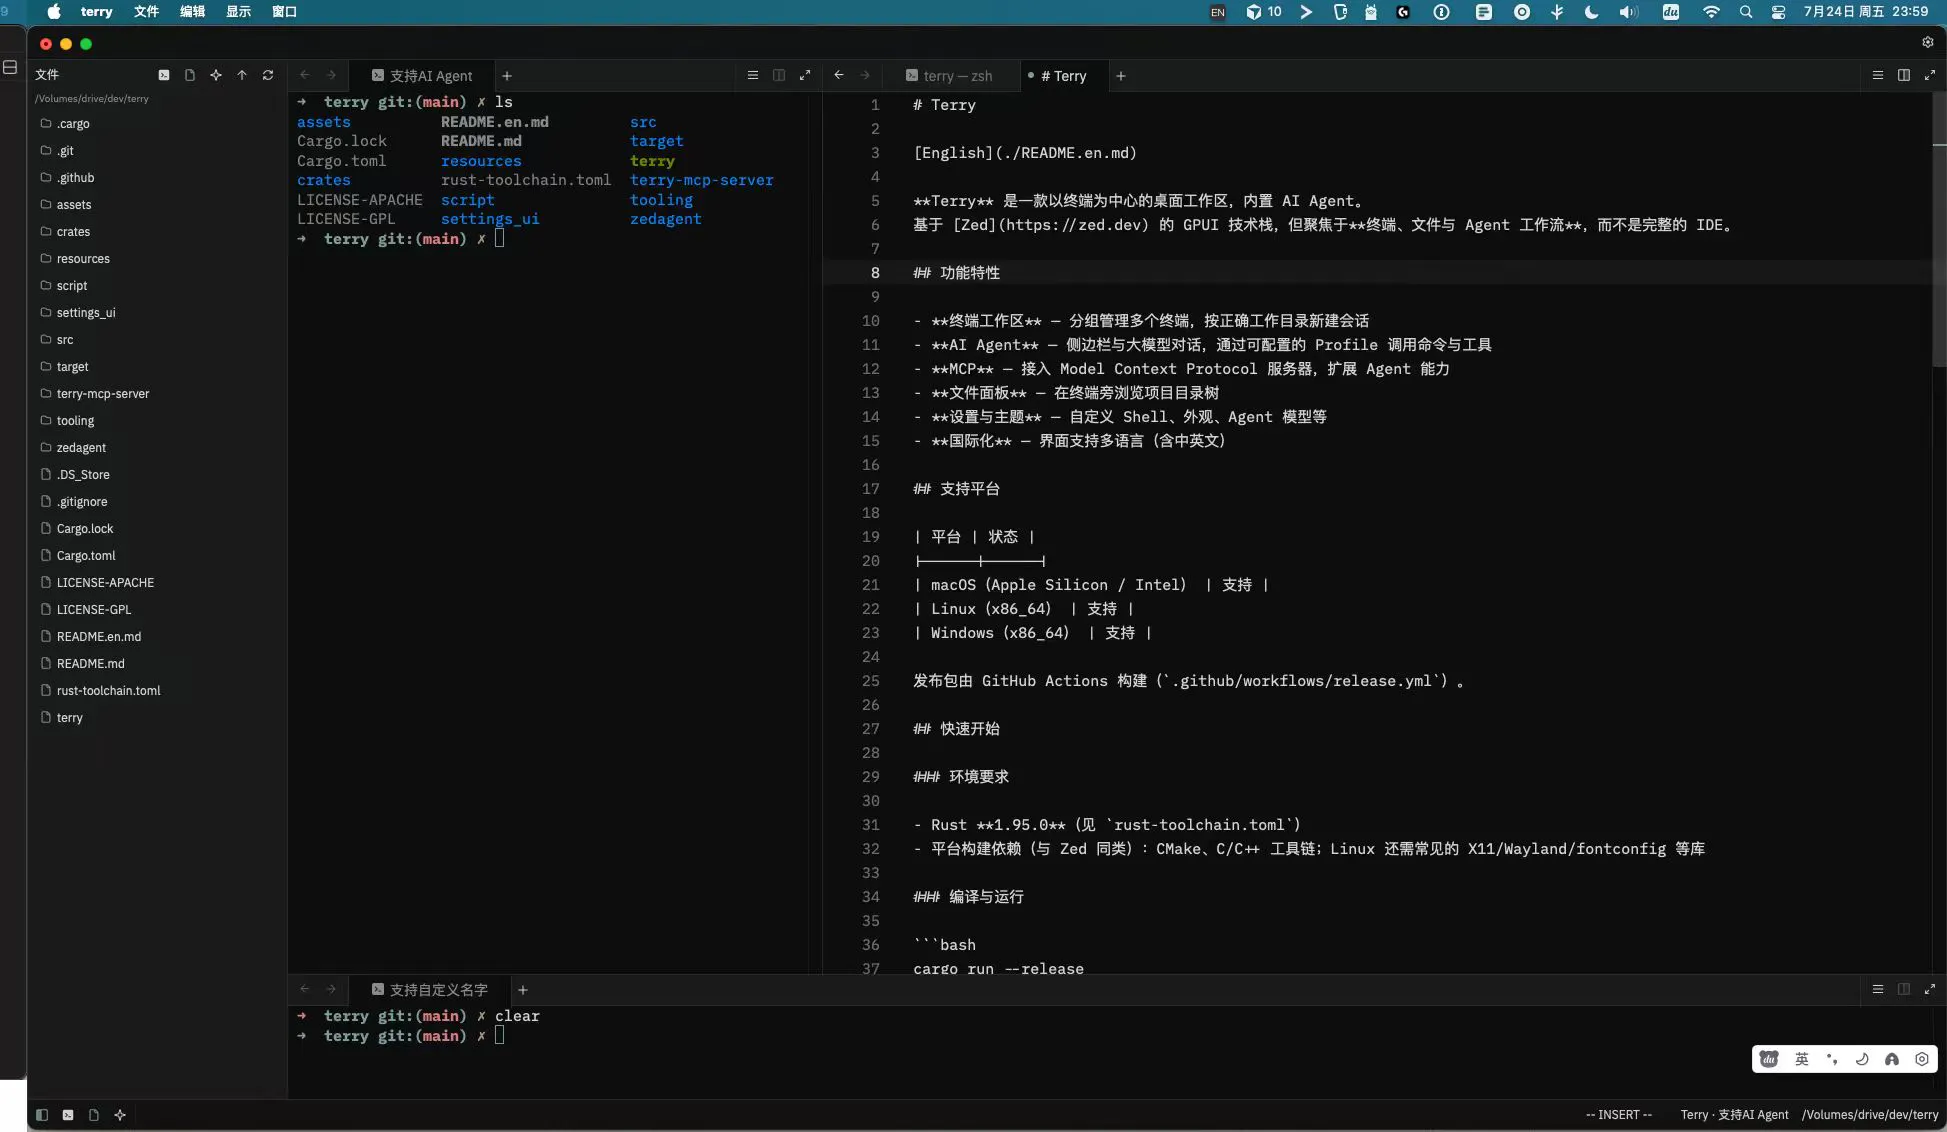
Task: Expand the resources folder in the file tree
Action: [x=157, y=259]
